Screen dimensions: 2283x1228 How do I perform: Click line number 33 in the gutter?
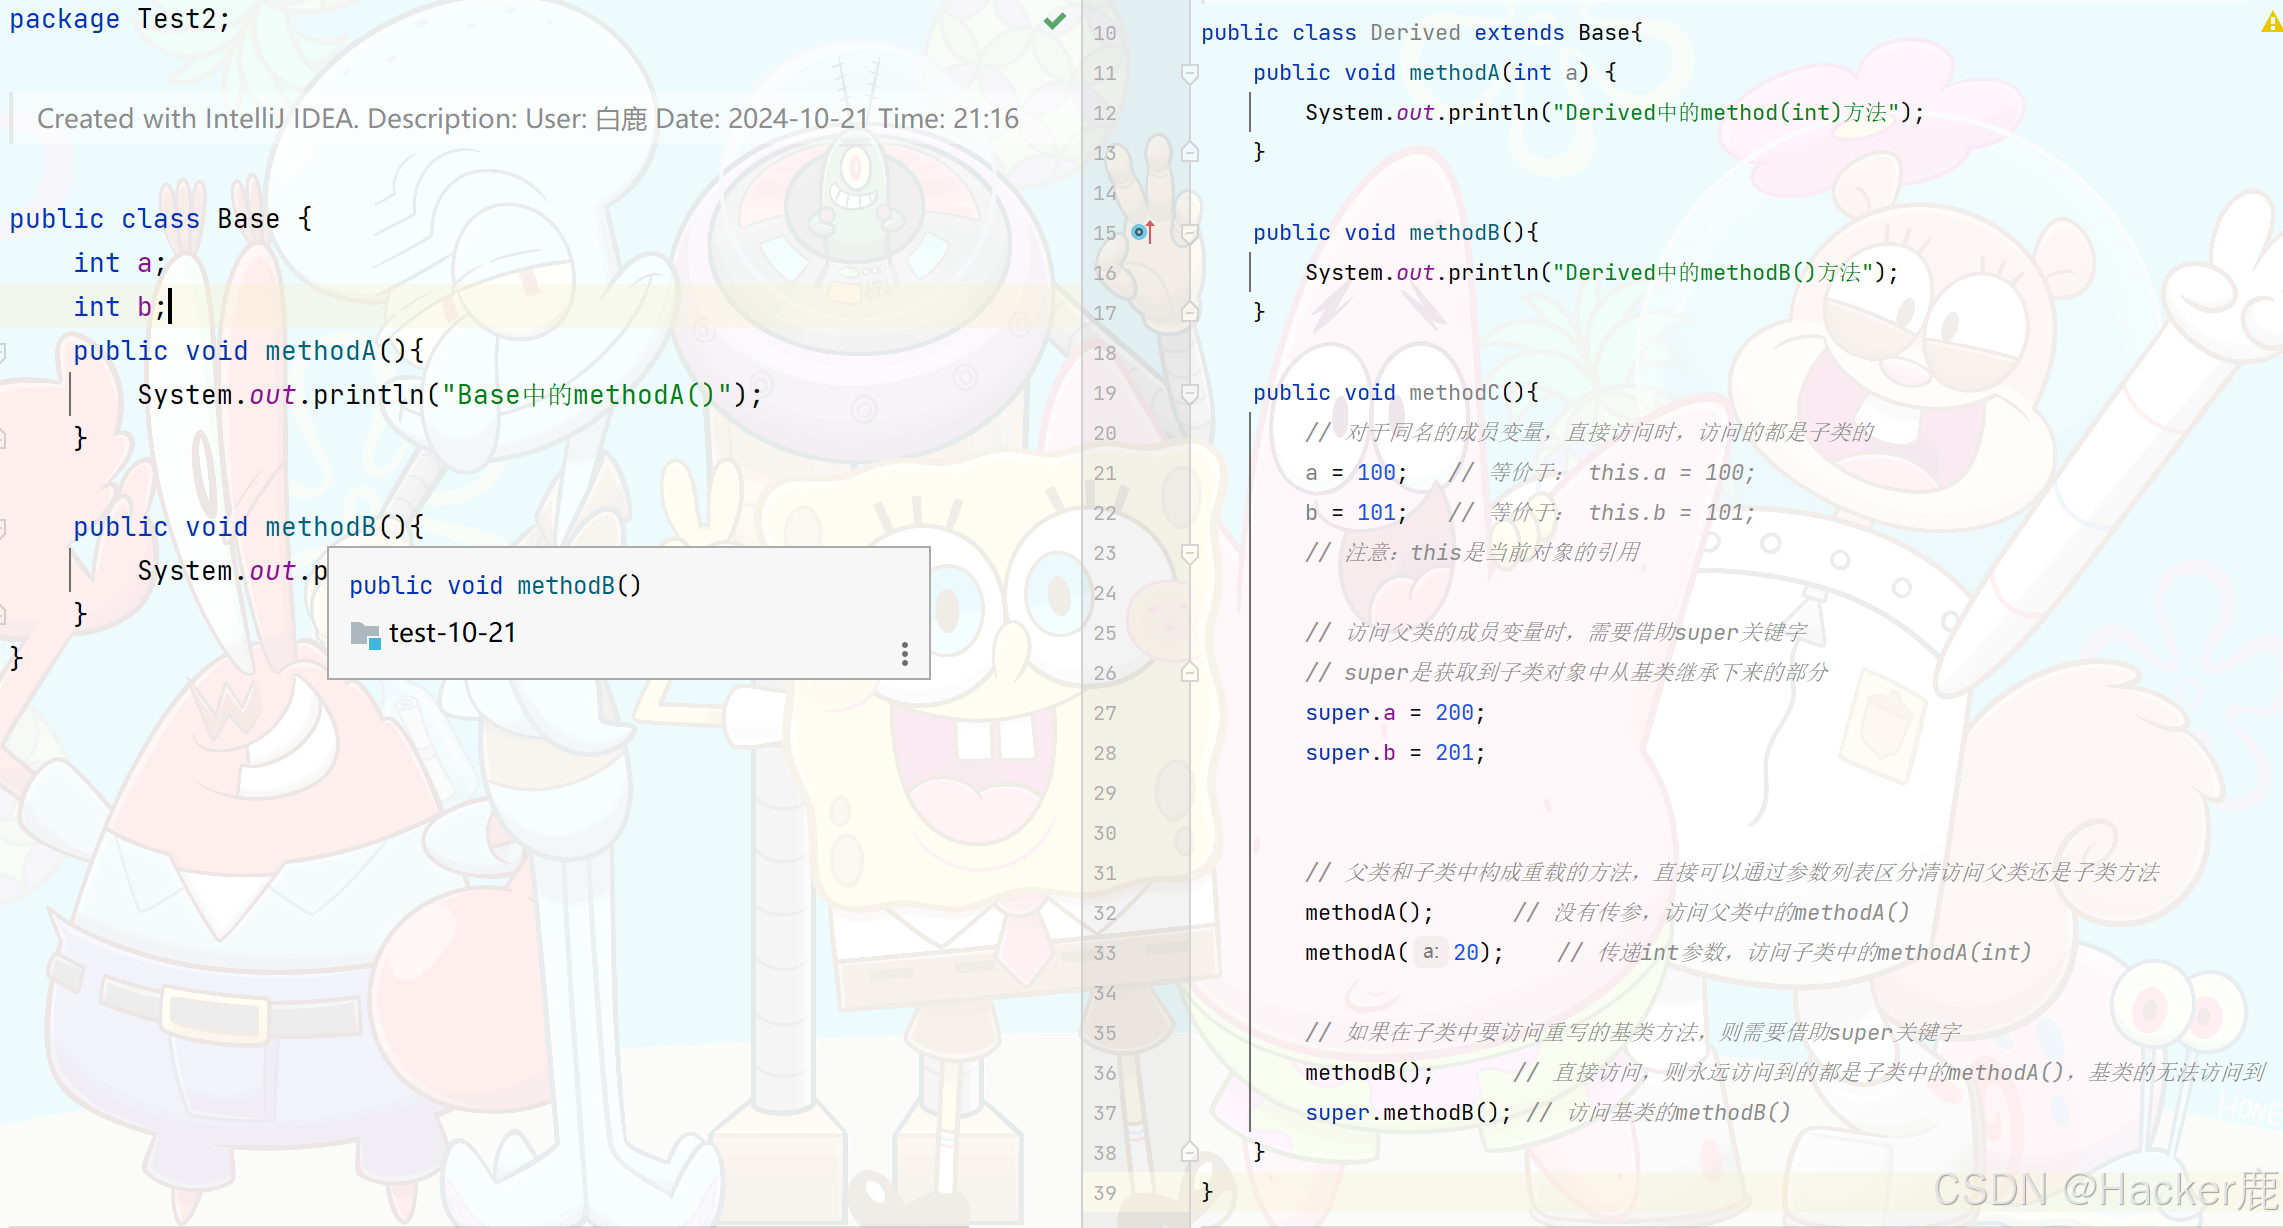(1104, 953)
